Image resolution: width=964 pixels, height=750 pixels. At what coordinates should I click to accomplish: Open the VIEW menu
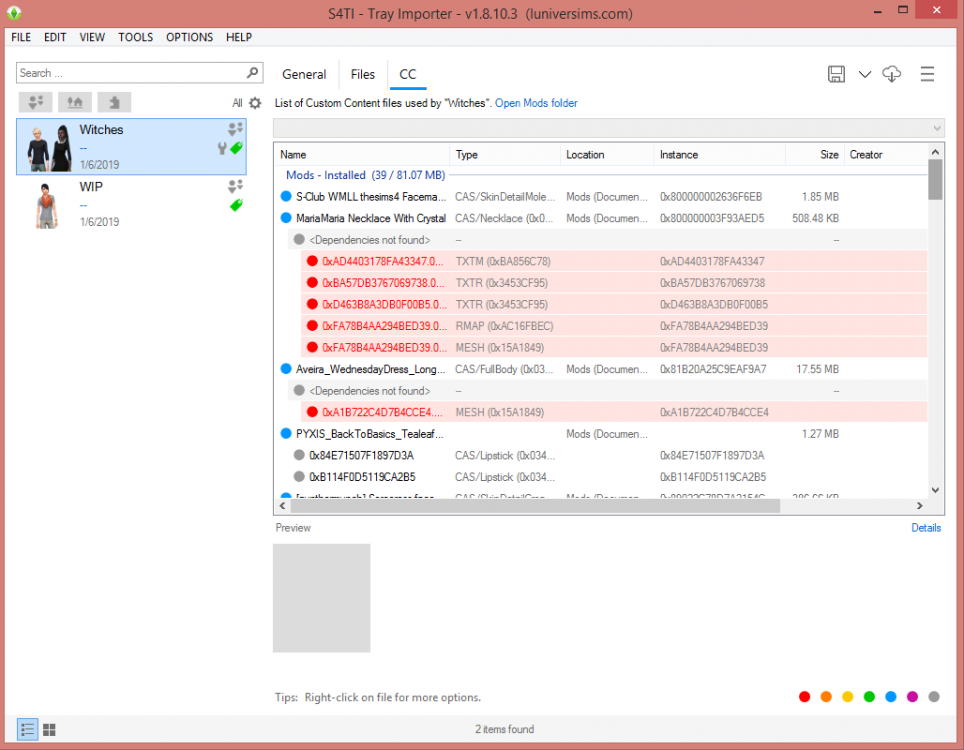(92, 37)
